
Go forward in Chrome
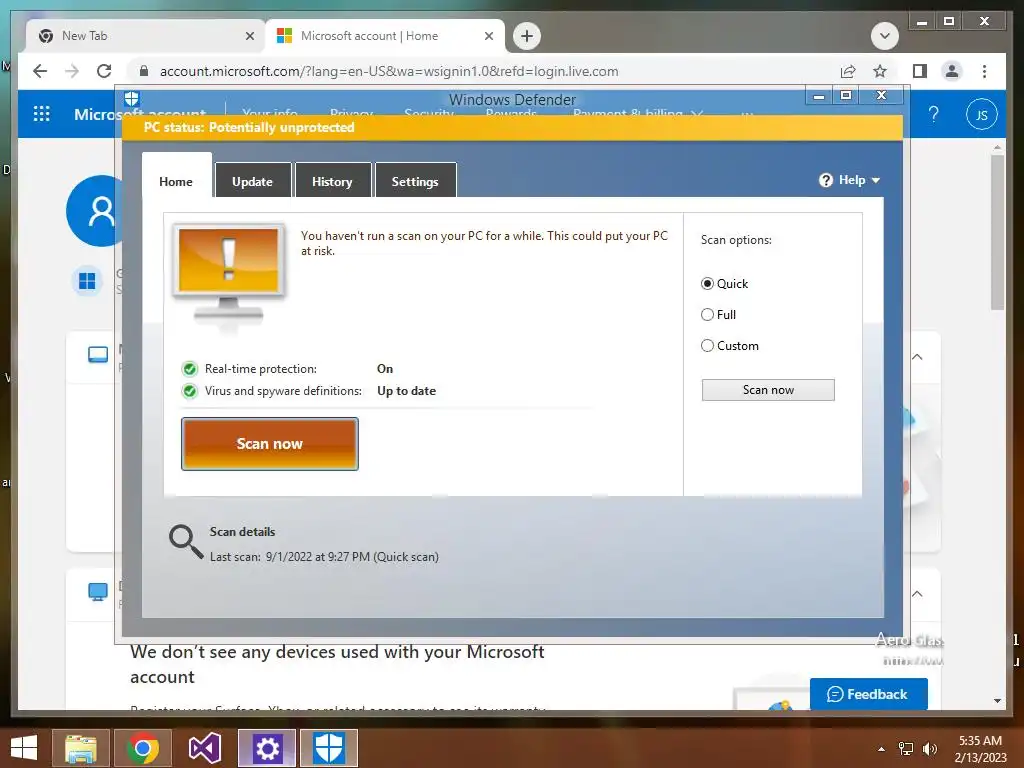point(72,71)
